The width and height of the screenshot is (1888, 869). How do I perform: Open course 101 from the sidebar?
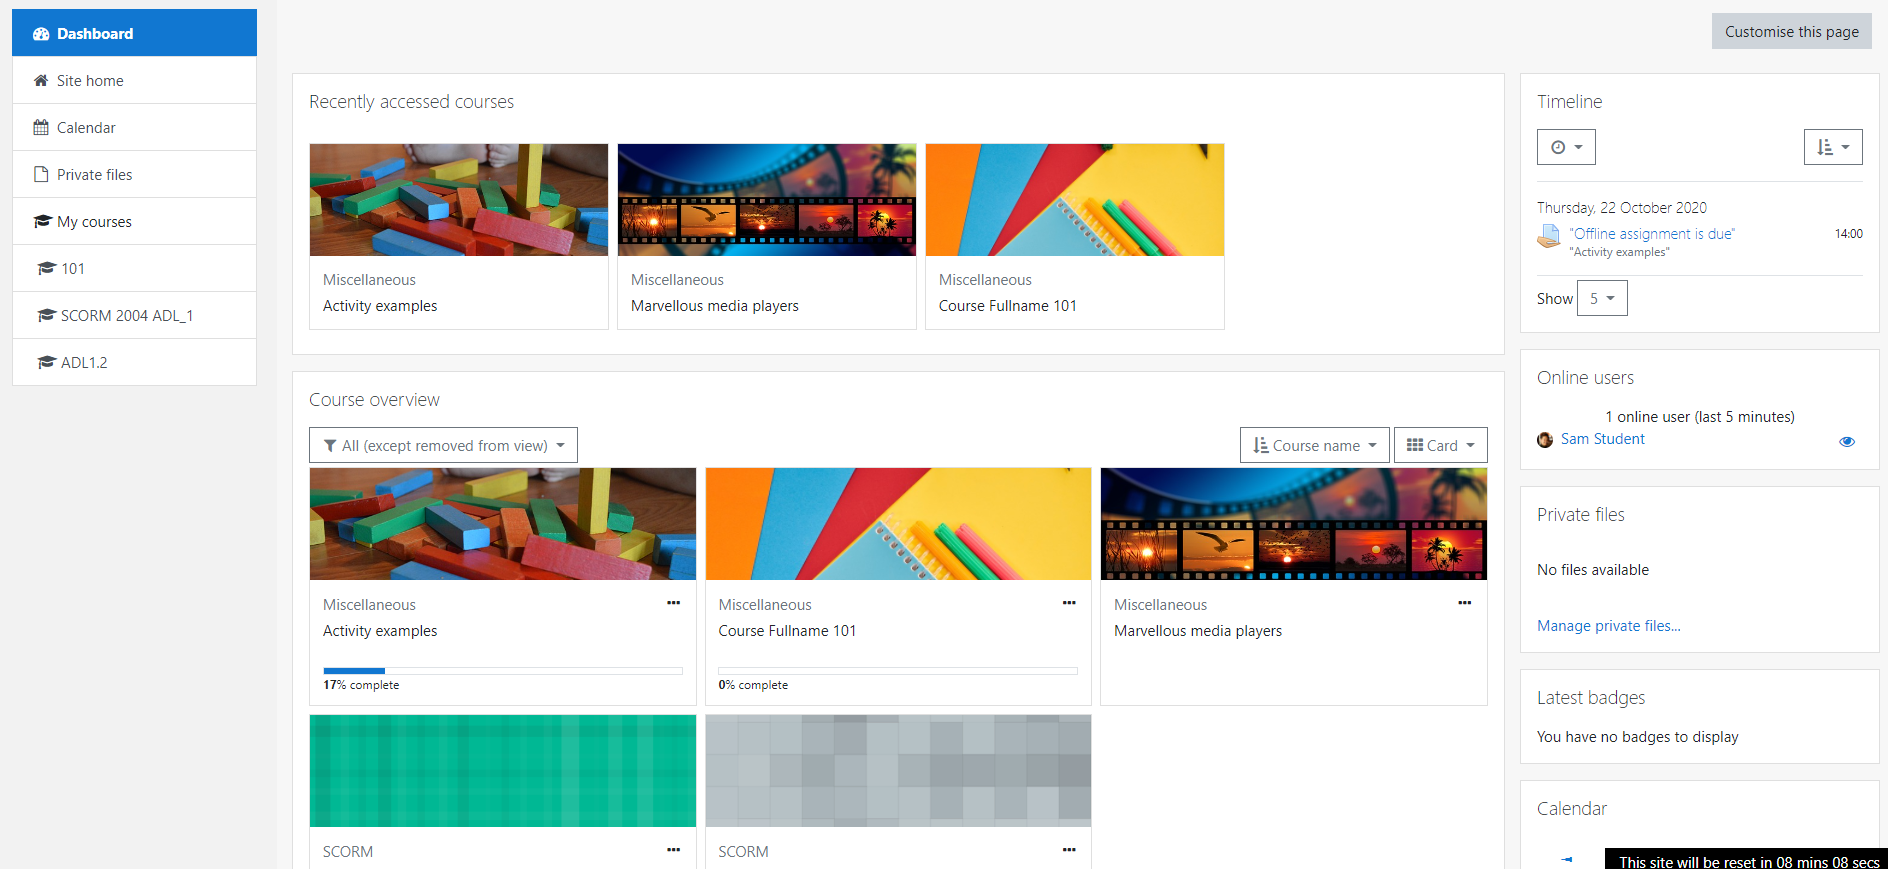coord(134,268)
